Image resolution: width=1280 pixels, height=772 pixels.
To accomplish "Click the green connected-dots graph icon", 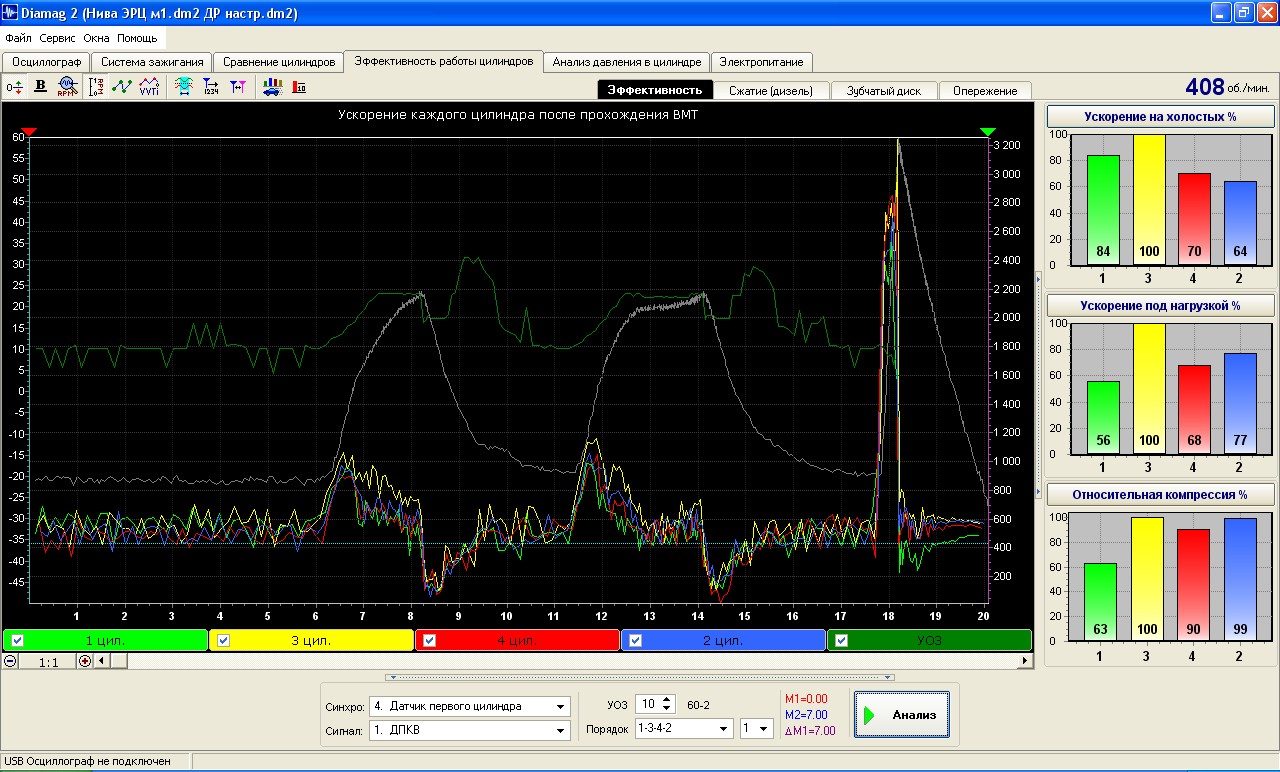I will pyautogui.click(x=122, y=87).
